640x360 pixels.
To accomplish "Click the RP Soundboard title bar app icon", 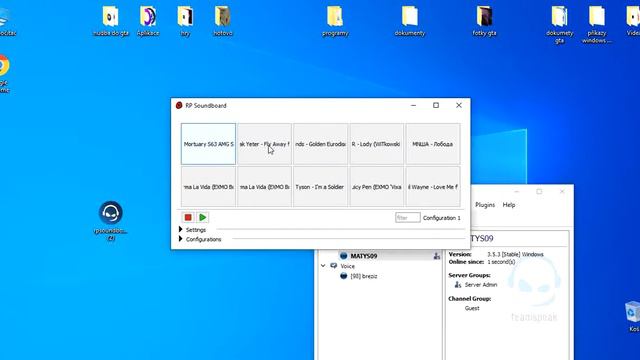I will point(179,105).
